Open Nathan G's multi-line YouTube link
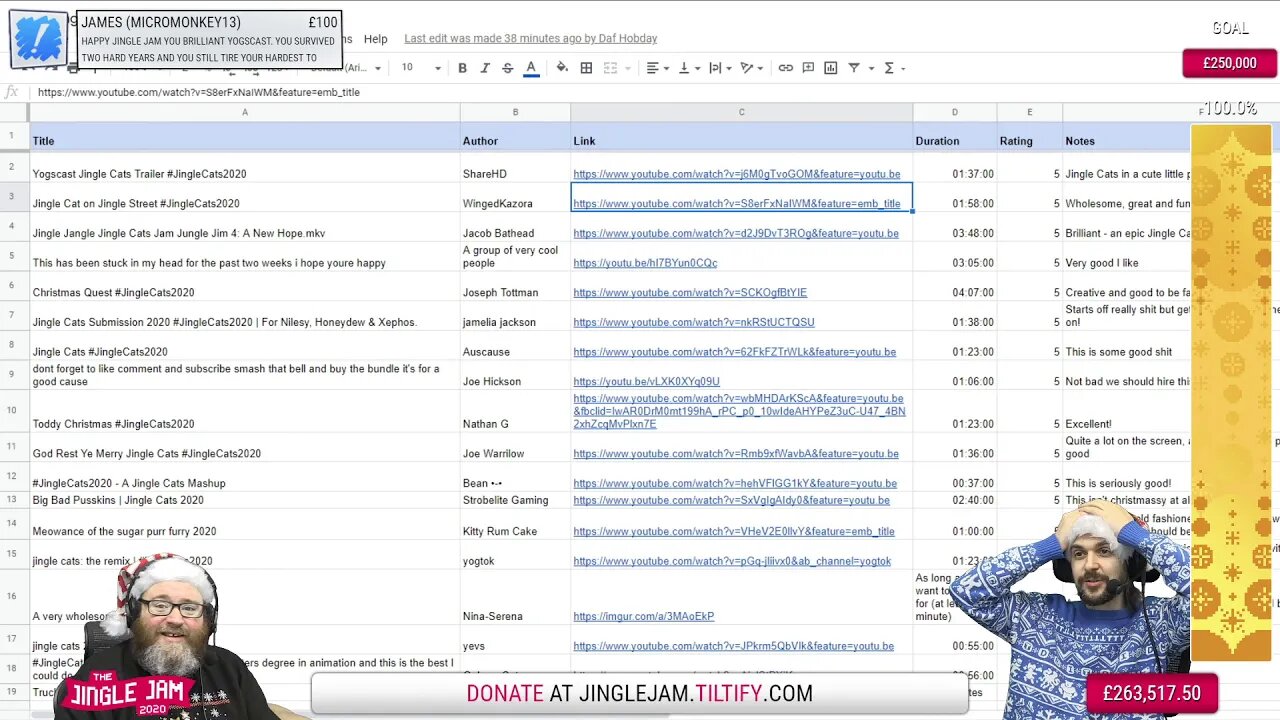The height and width of the screenshot is (720, 1280). (x=739, y=411)
